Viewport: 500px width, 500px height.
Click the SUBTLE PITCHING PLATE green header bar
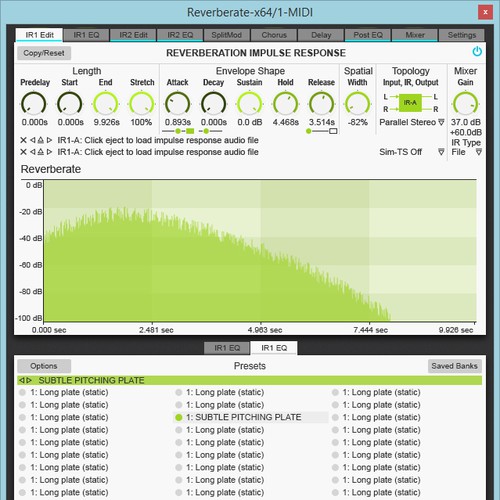click(x=249, y=380)
